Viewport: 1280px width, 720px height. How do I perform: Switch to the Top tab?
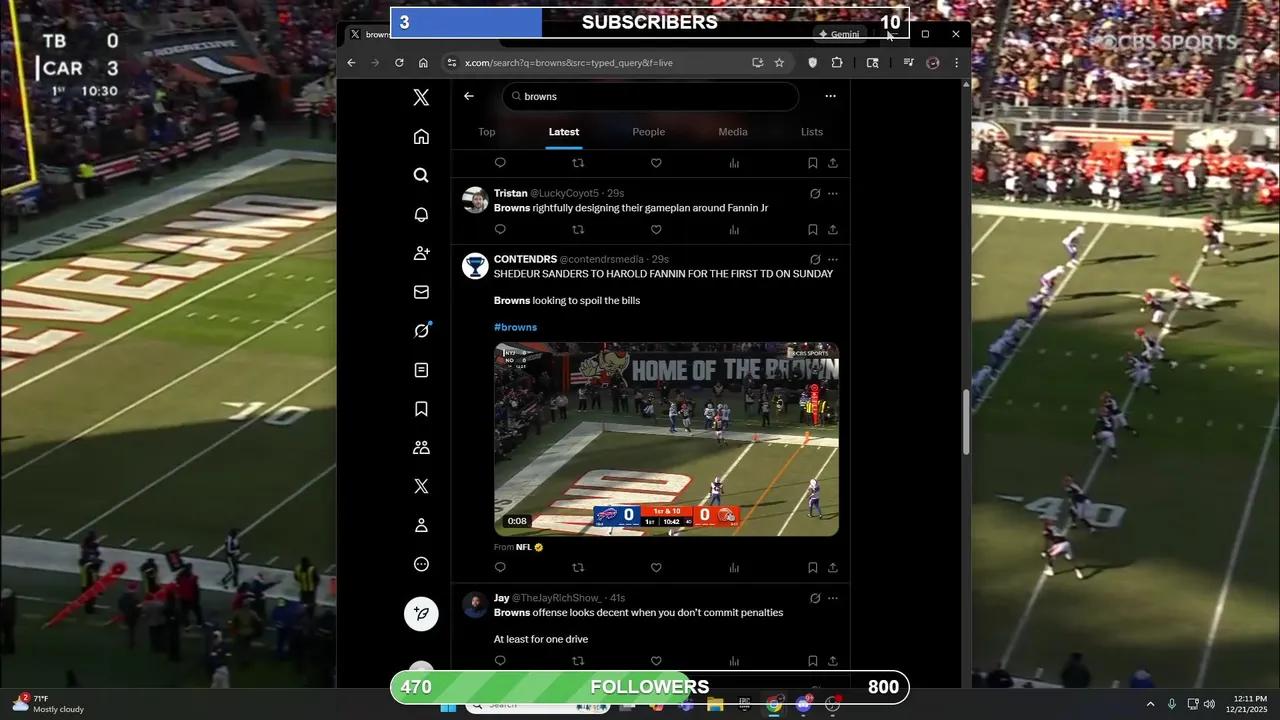pos(486,132)
